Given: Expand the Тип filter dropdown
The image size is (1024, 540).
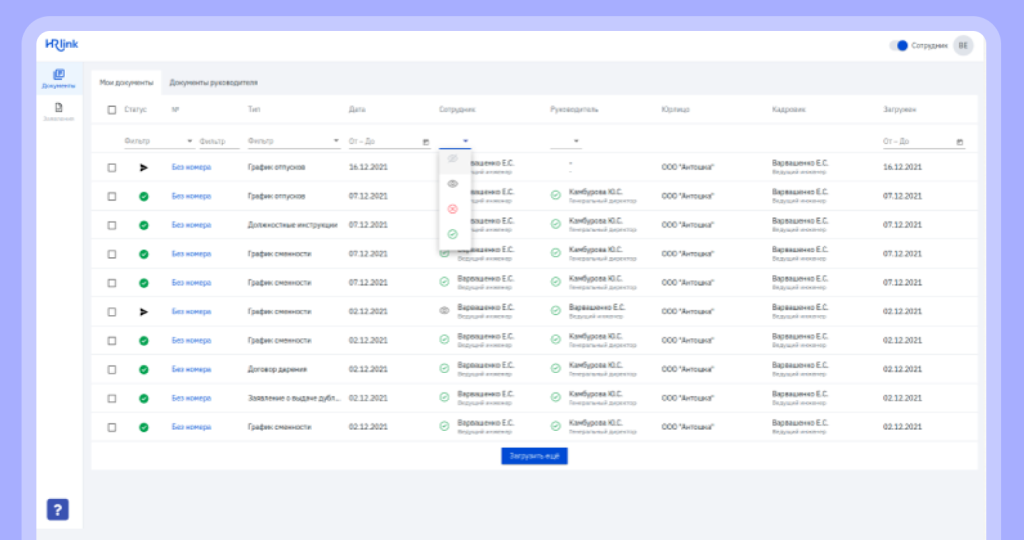Looking at the screenshot, I should pyautogui.click(x=336, y=142).
